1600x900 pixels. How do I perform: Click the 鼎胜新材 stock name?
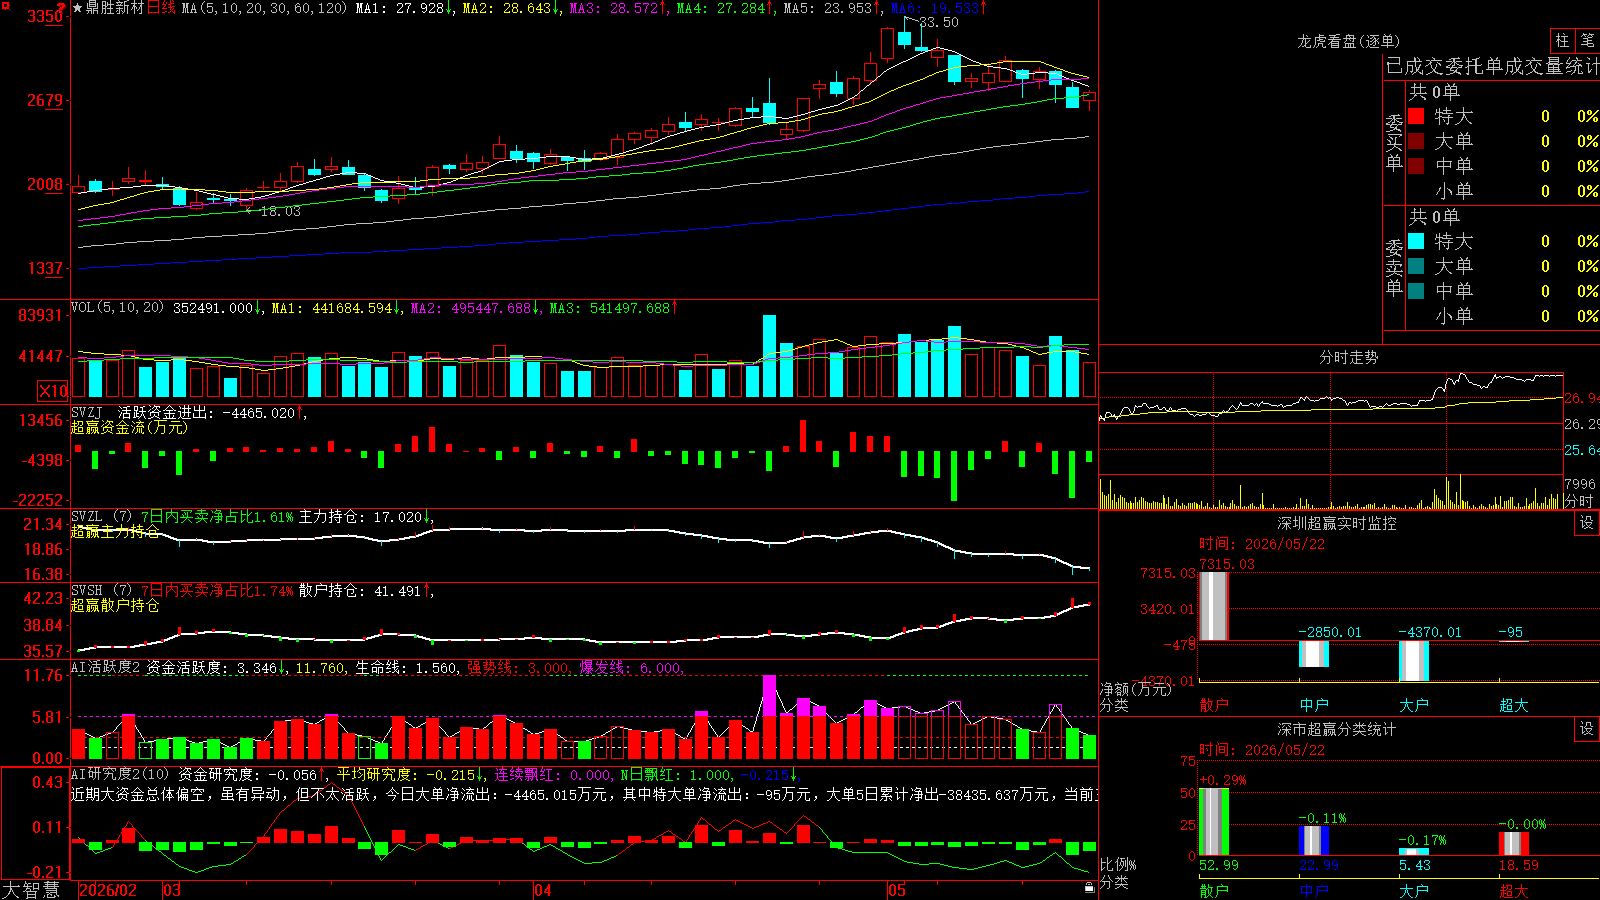115,8
